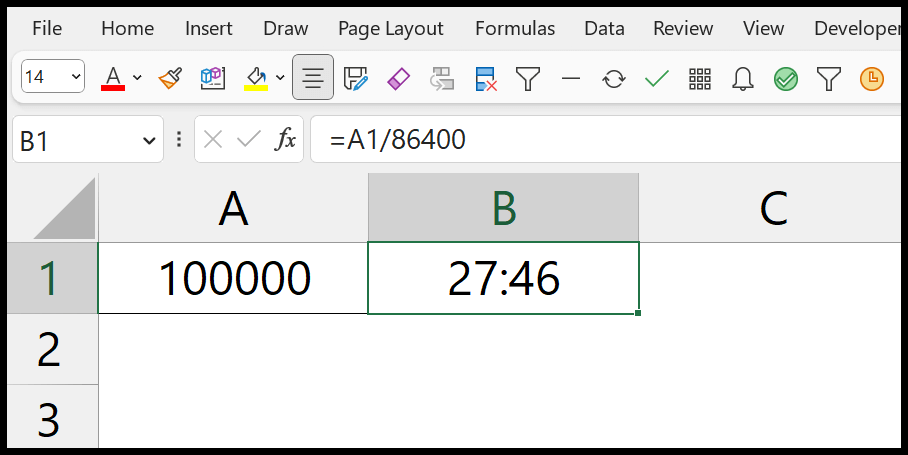
Task: Select cell A1 containing 100000
Action: pyautogui.click(x=233, y=278)
